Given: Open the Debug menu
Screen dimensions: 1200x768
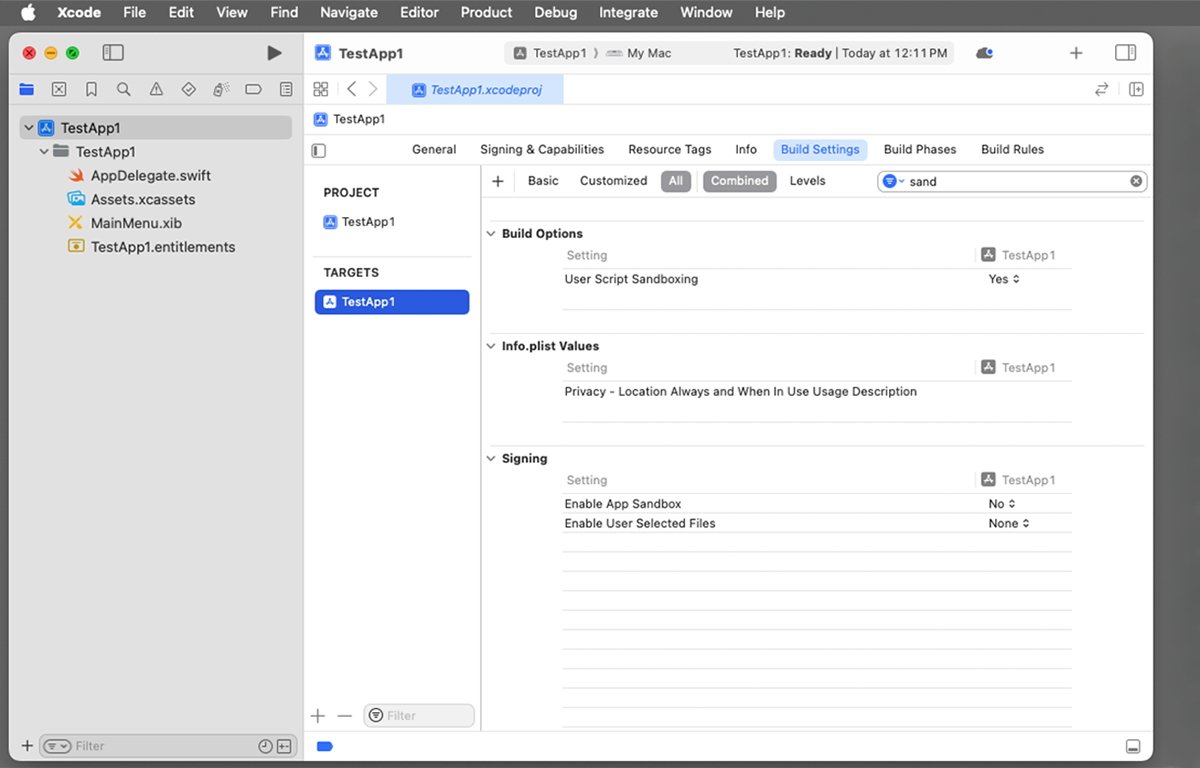Looking at the screenshot, I should 555,12.
